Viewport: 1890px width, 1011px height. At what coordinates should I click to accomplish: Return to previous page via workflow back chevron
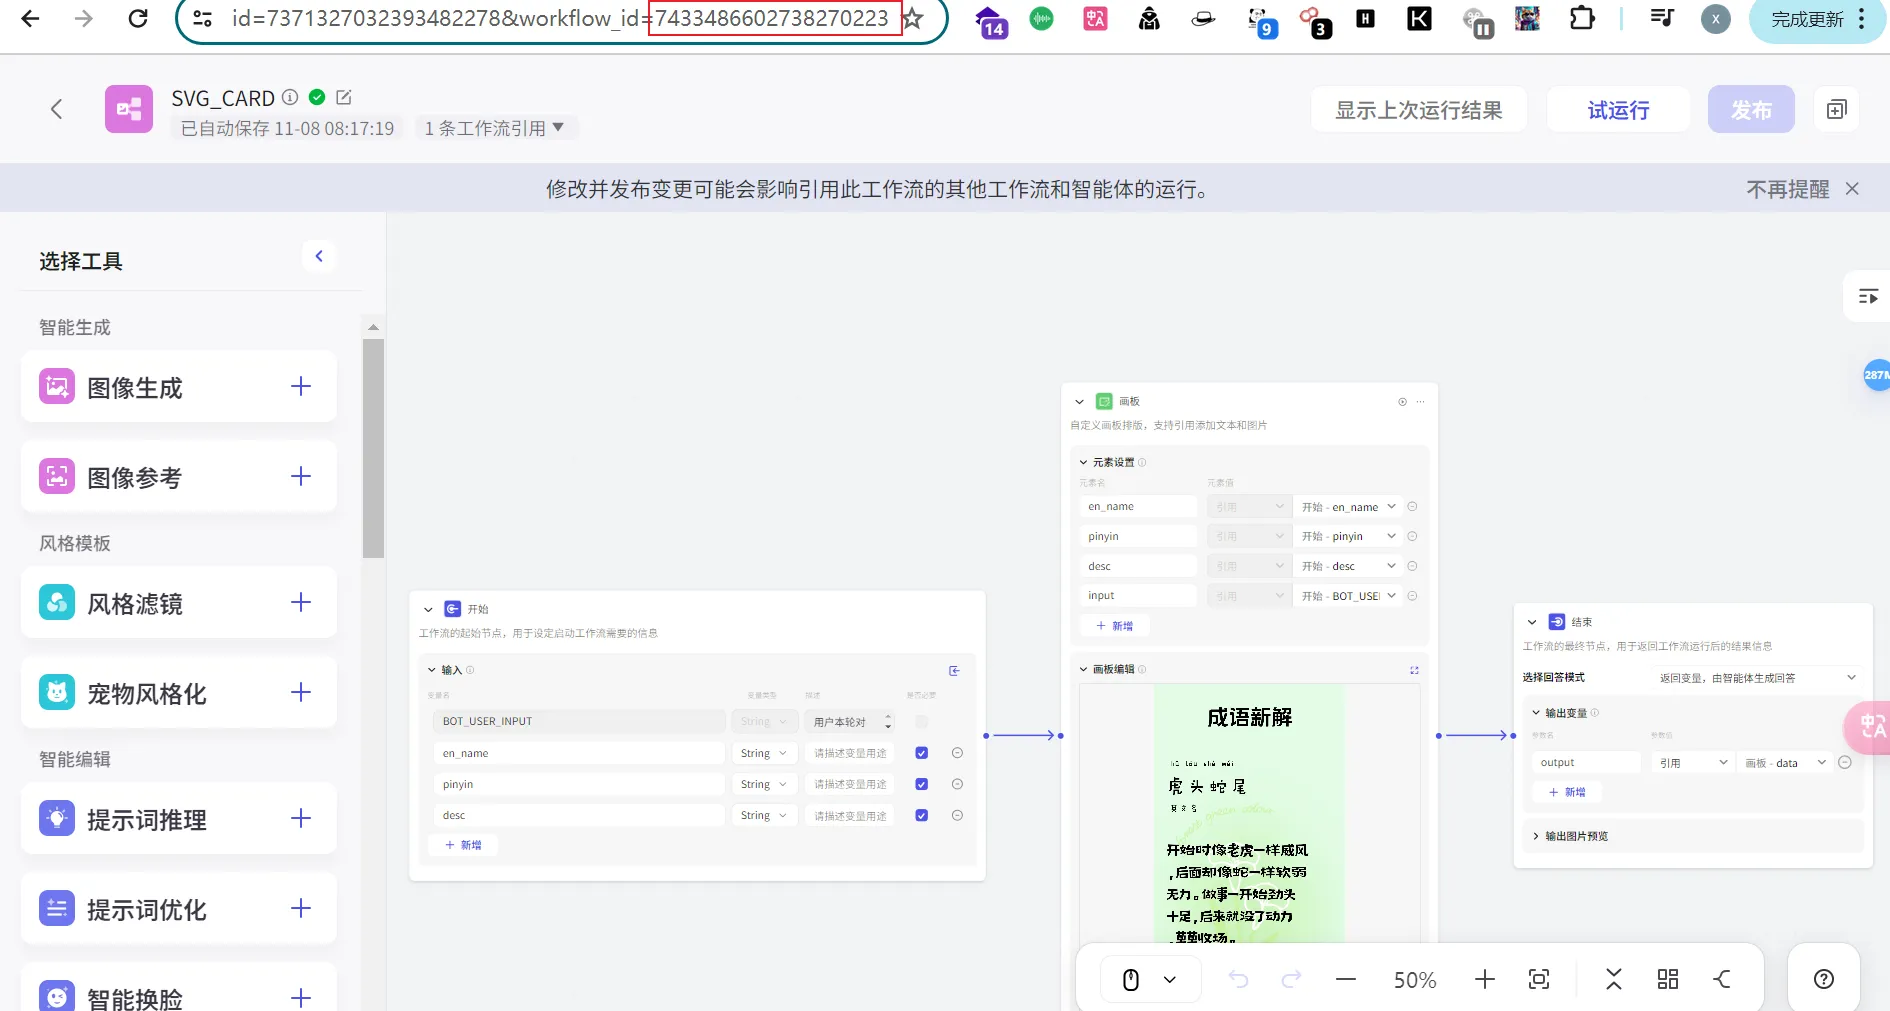(57, 109)
